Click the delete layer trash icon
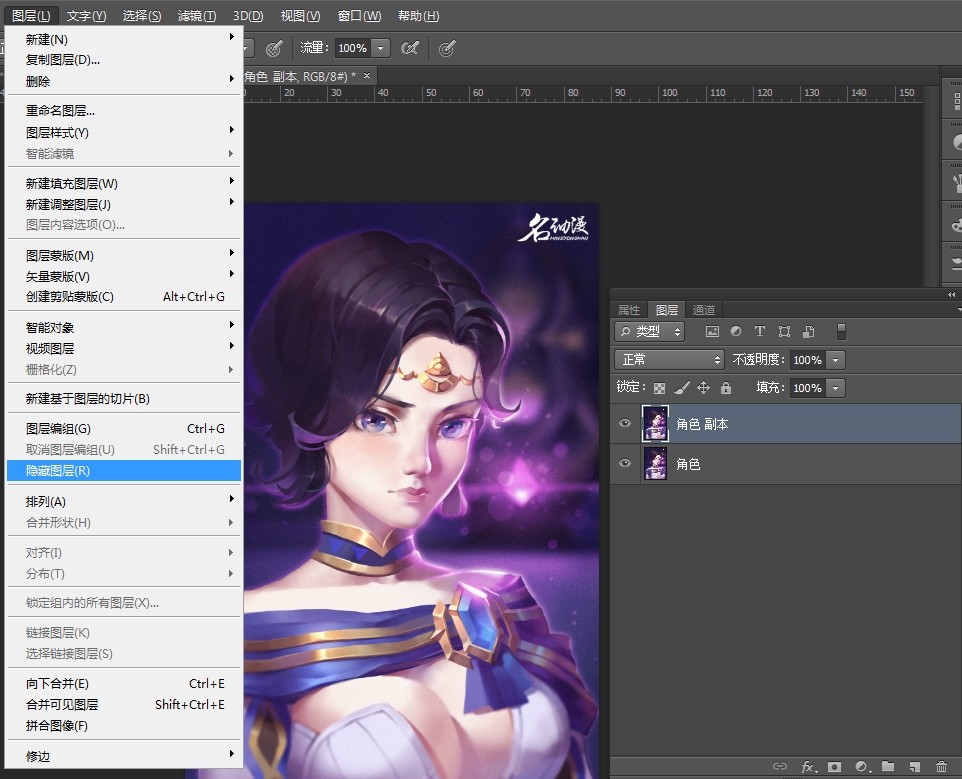962x779 pixels. point(941,767)
